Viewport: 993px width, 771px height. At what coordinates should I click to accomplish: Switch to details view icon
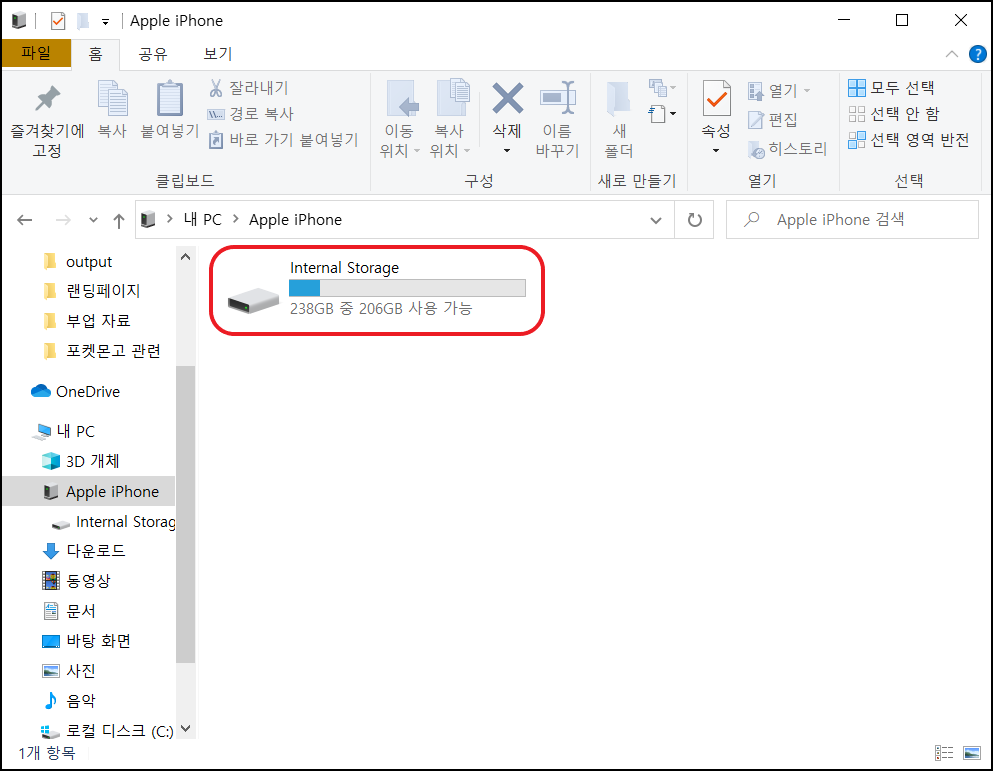click(944, 753)
